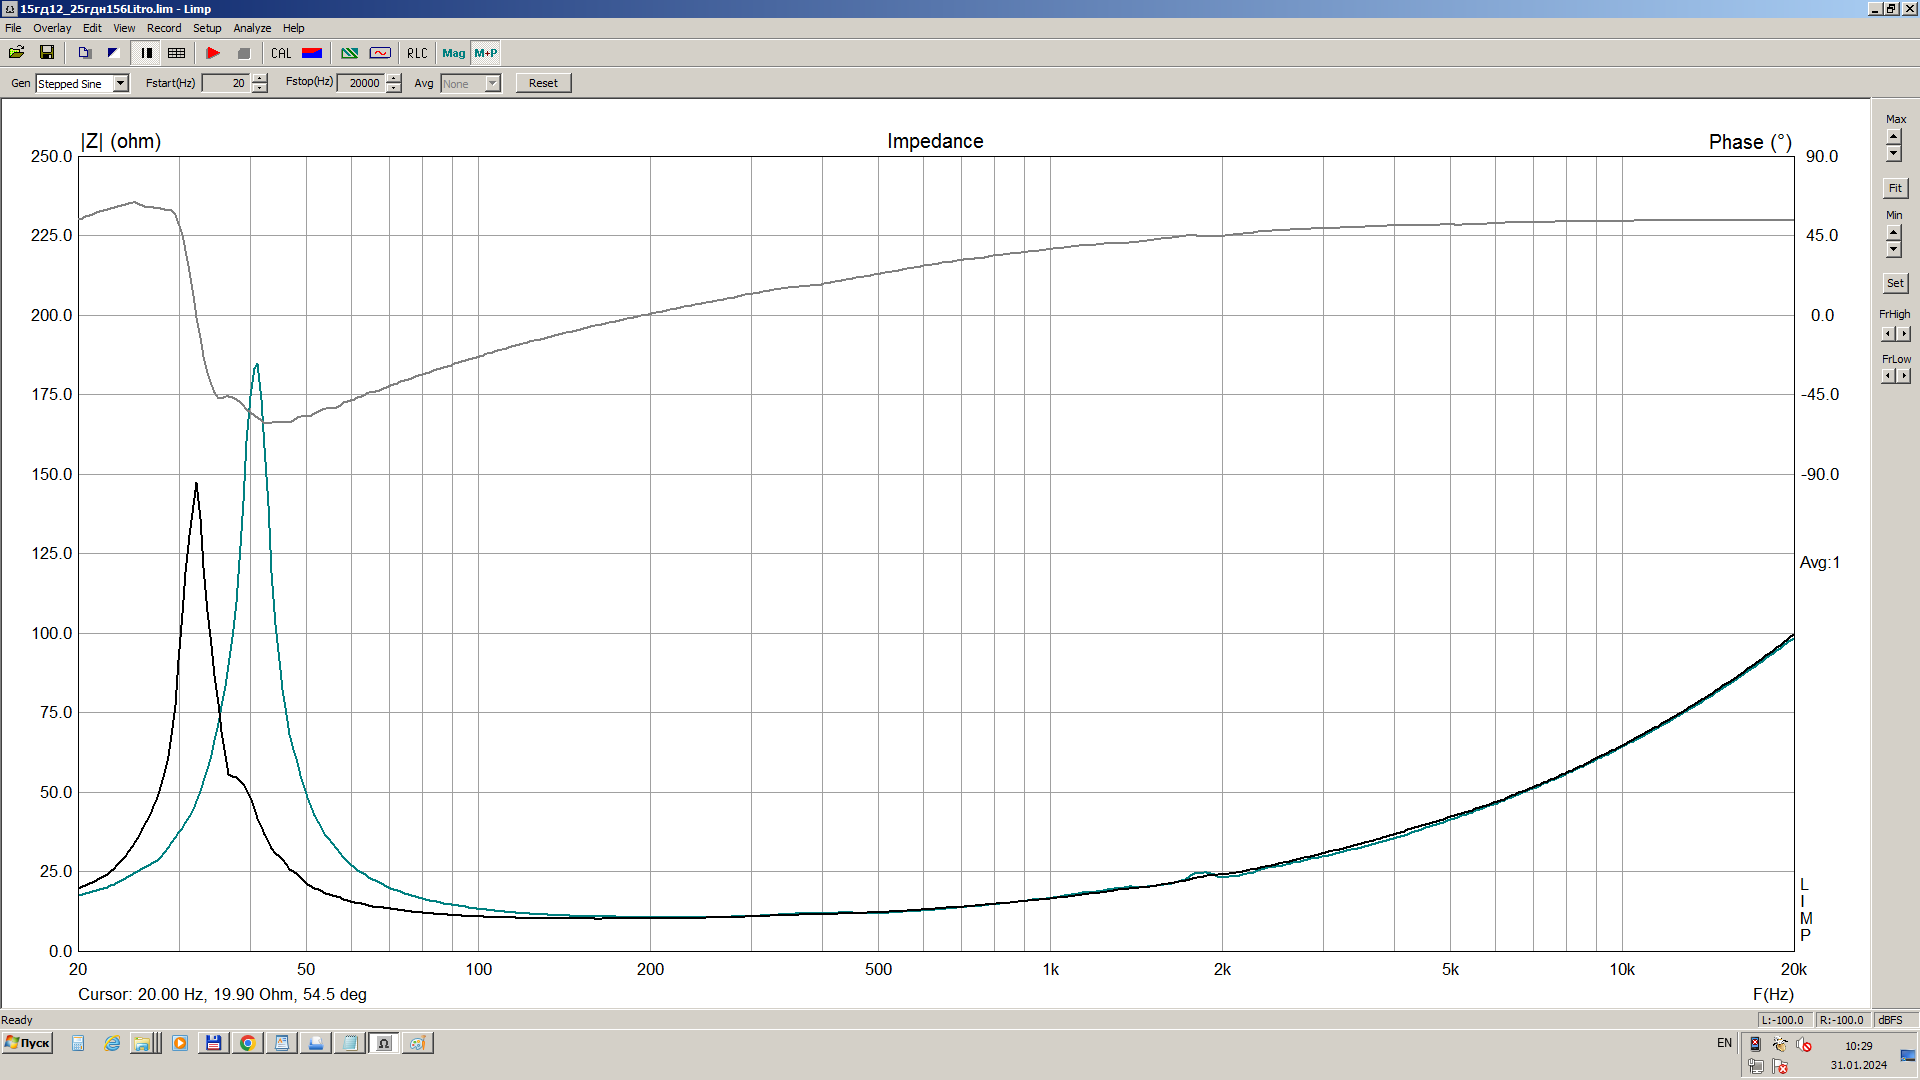Switch view to magnitude only (Mag)
The image size is (1920, 1080).
point(454,53)
